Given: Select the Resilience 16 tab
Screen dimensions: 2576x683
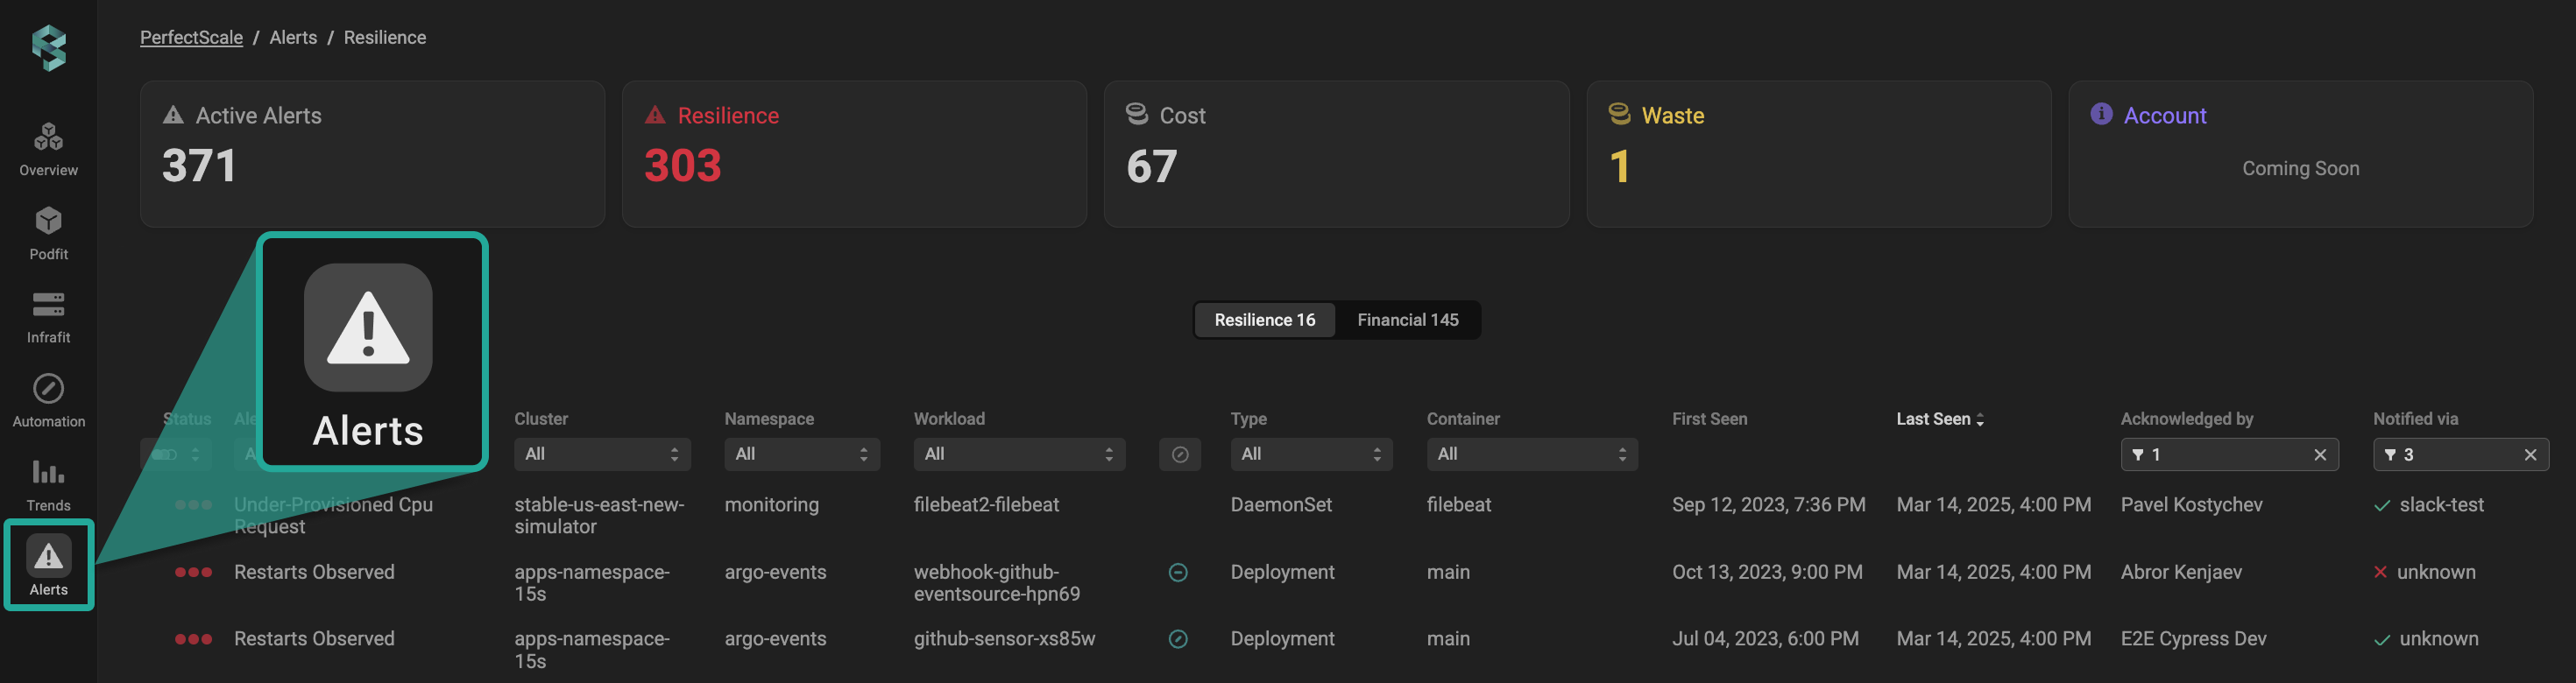Looking at the screenshot, I should (x=1264, y=320).
